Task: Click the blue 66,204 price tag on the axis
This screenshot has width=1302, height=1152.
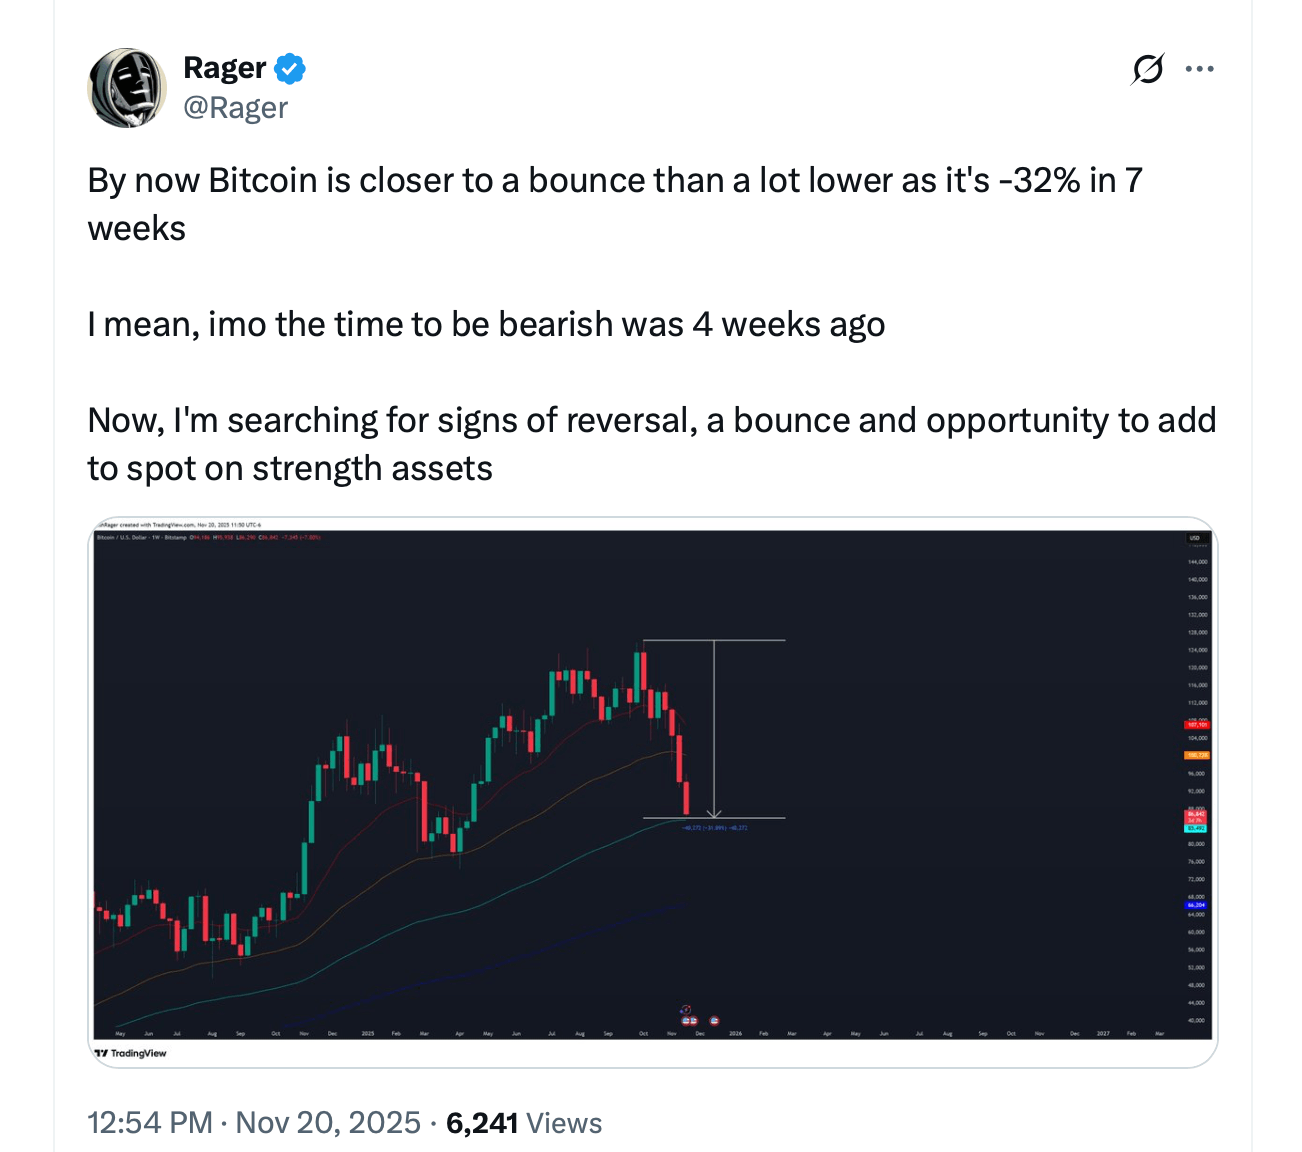Action: [x=1196, y=905]
